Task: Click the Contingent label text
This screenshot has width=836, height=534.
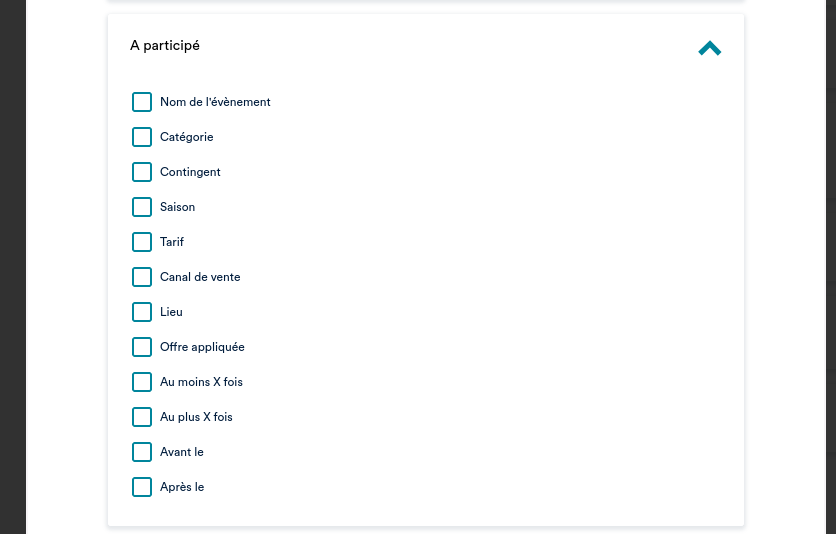Action: point(190,172)
